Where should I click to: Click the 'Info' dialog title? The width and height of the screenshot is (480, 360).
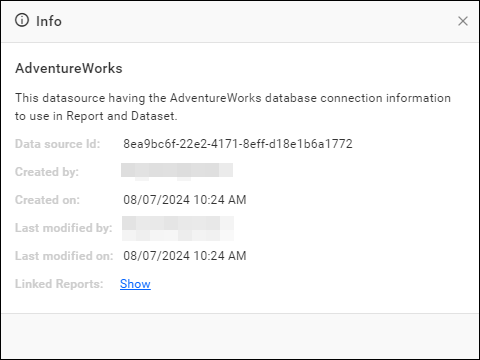(x=49, y=21)
